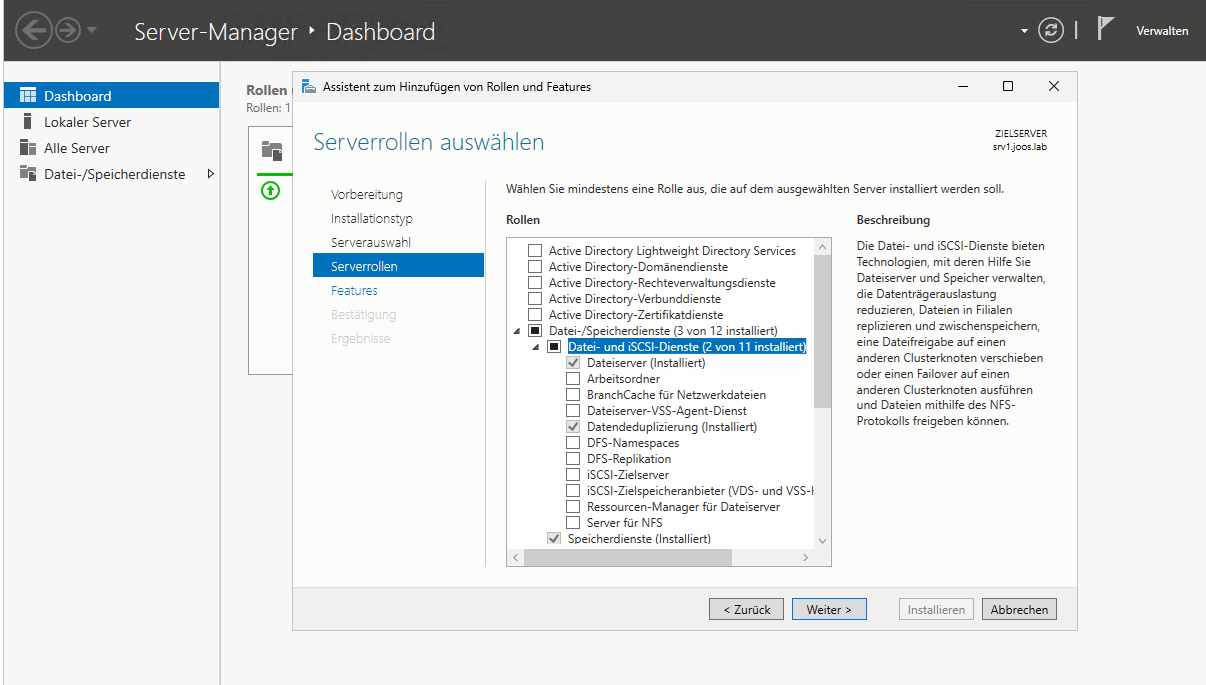Open the notifications flag icon
This screenshot has width=1206, height=685.
click(1105, 29)
